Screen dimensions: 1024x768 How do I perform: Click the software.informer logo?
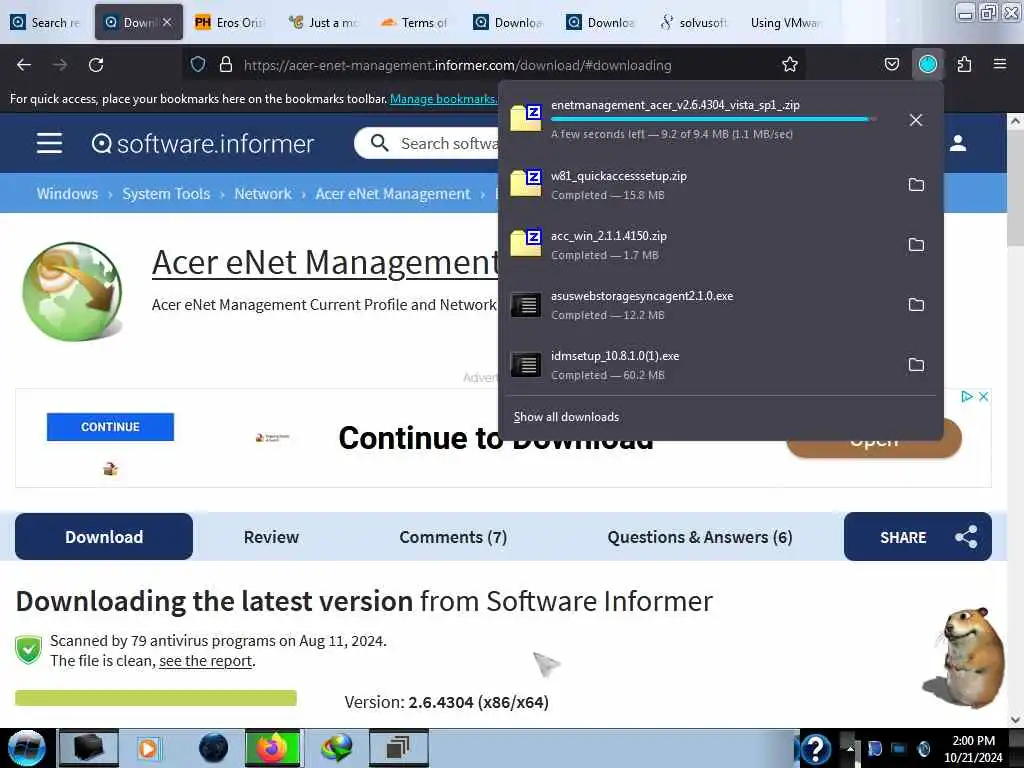(x=202, y=144)
